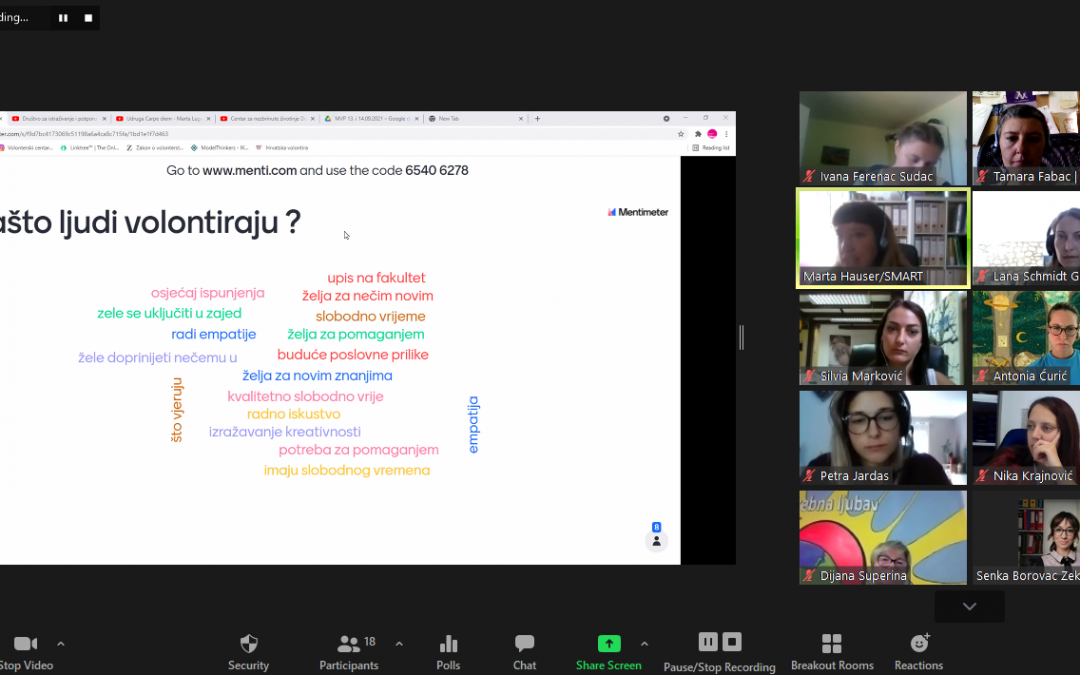Click 'radno iskustvo' in word cloud
The width and height of the screenshot is (1080, 675).
(x=293, y=414)
